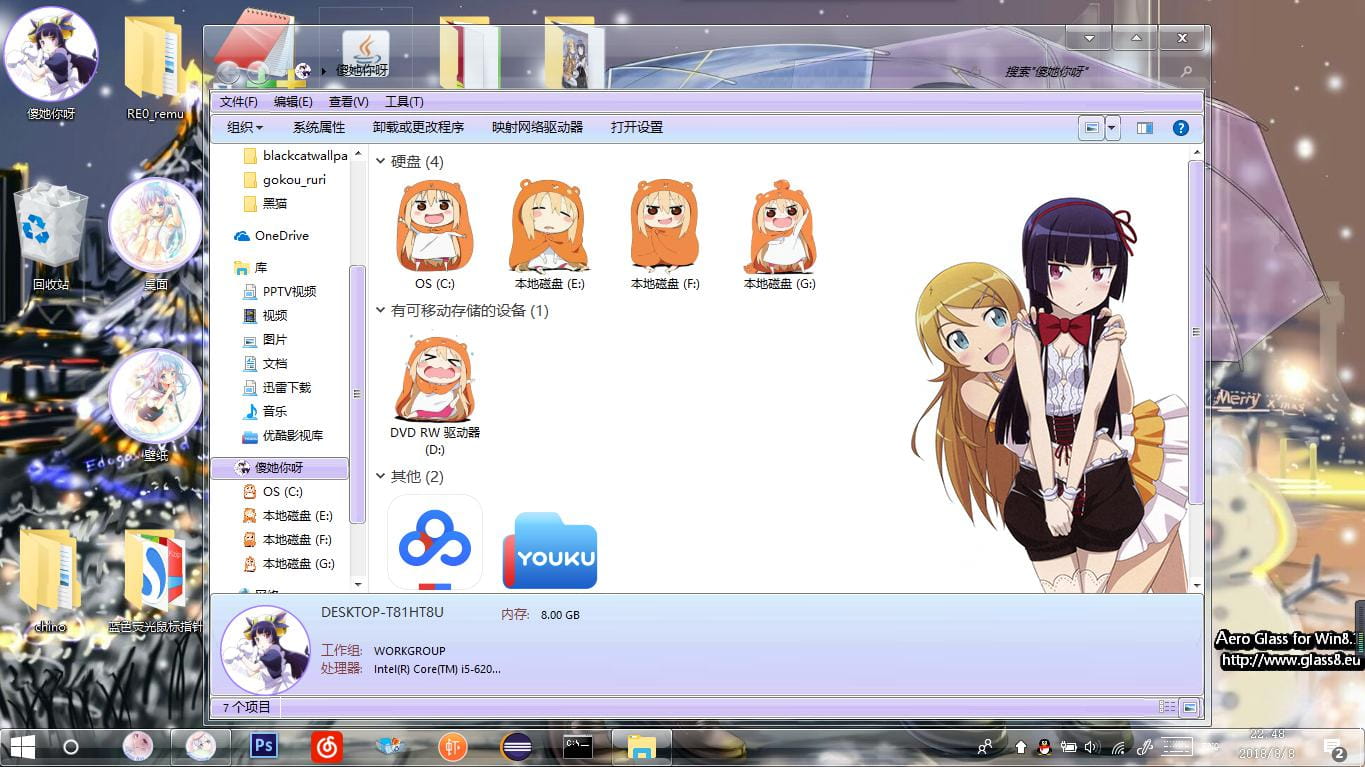Open the YOUKU library item
Viewport: 1365px width, 767px height.
point(550,550)
